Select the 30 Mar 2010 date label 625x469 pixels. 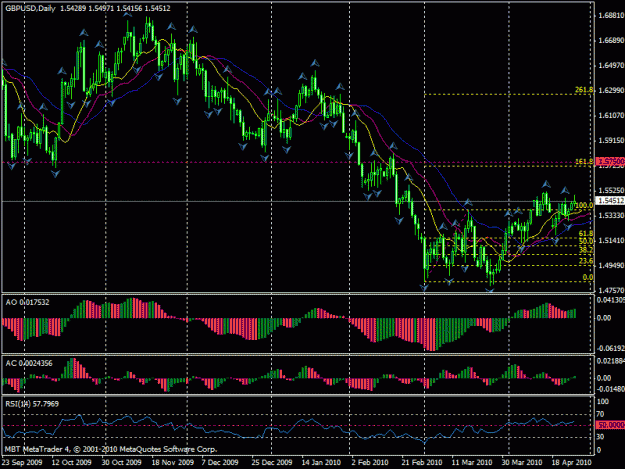[522, 463]
